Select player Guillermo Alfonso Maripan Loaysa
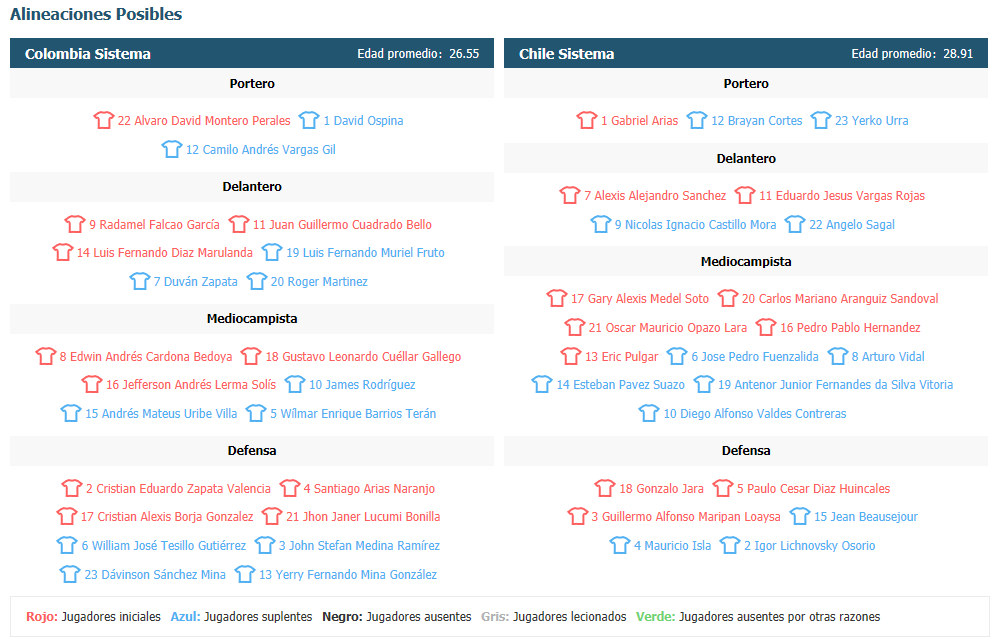Viewport: 1000px width, 643px height. 686,517
